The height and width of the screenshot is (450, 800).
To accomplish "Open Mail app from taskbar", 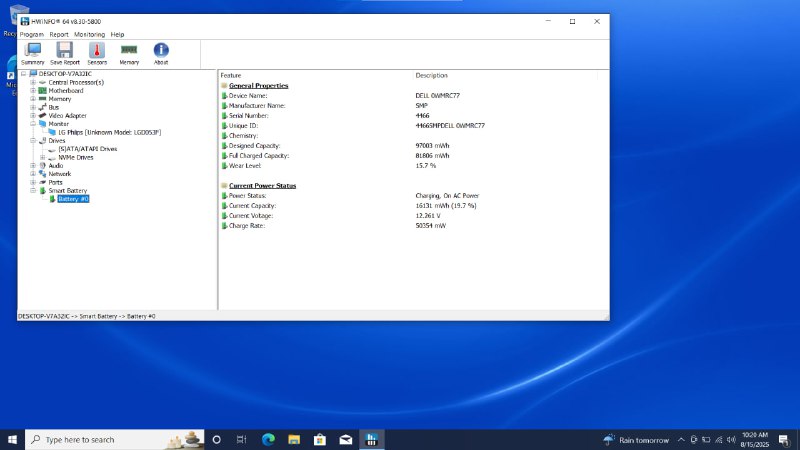I will [345, 439].
